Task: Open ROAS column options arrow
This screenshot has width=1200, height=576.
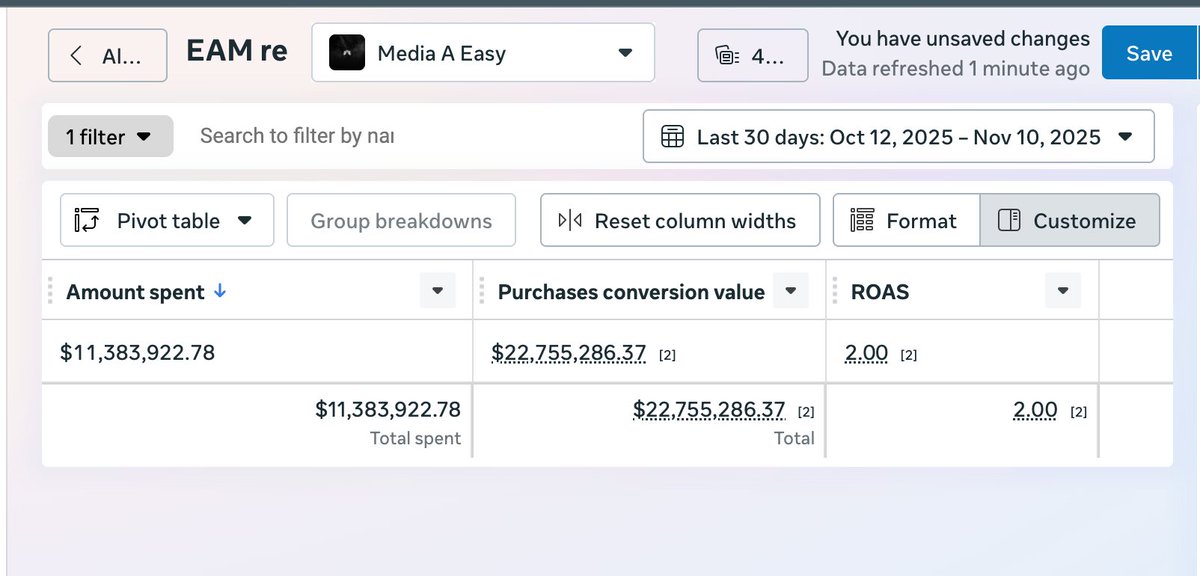Action: 1062,292
